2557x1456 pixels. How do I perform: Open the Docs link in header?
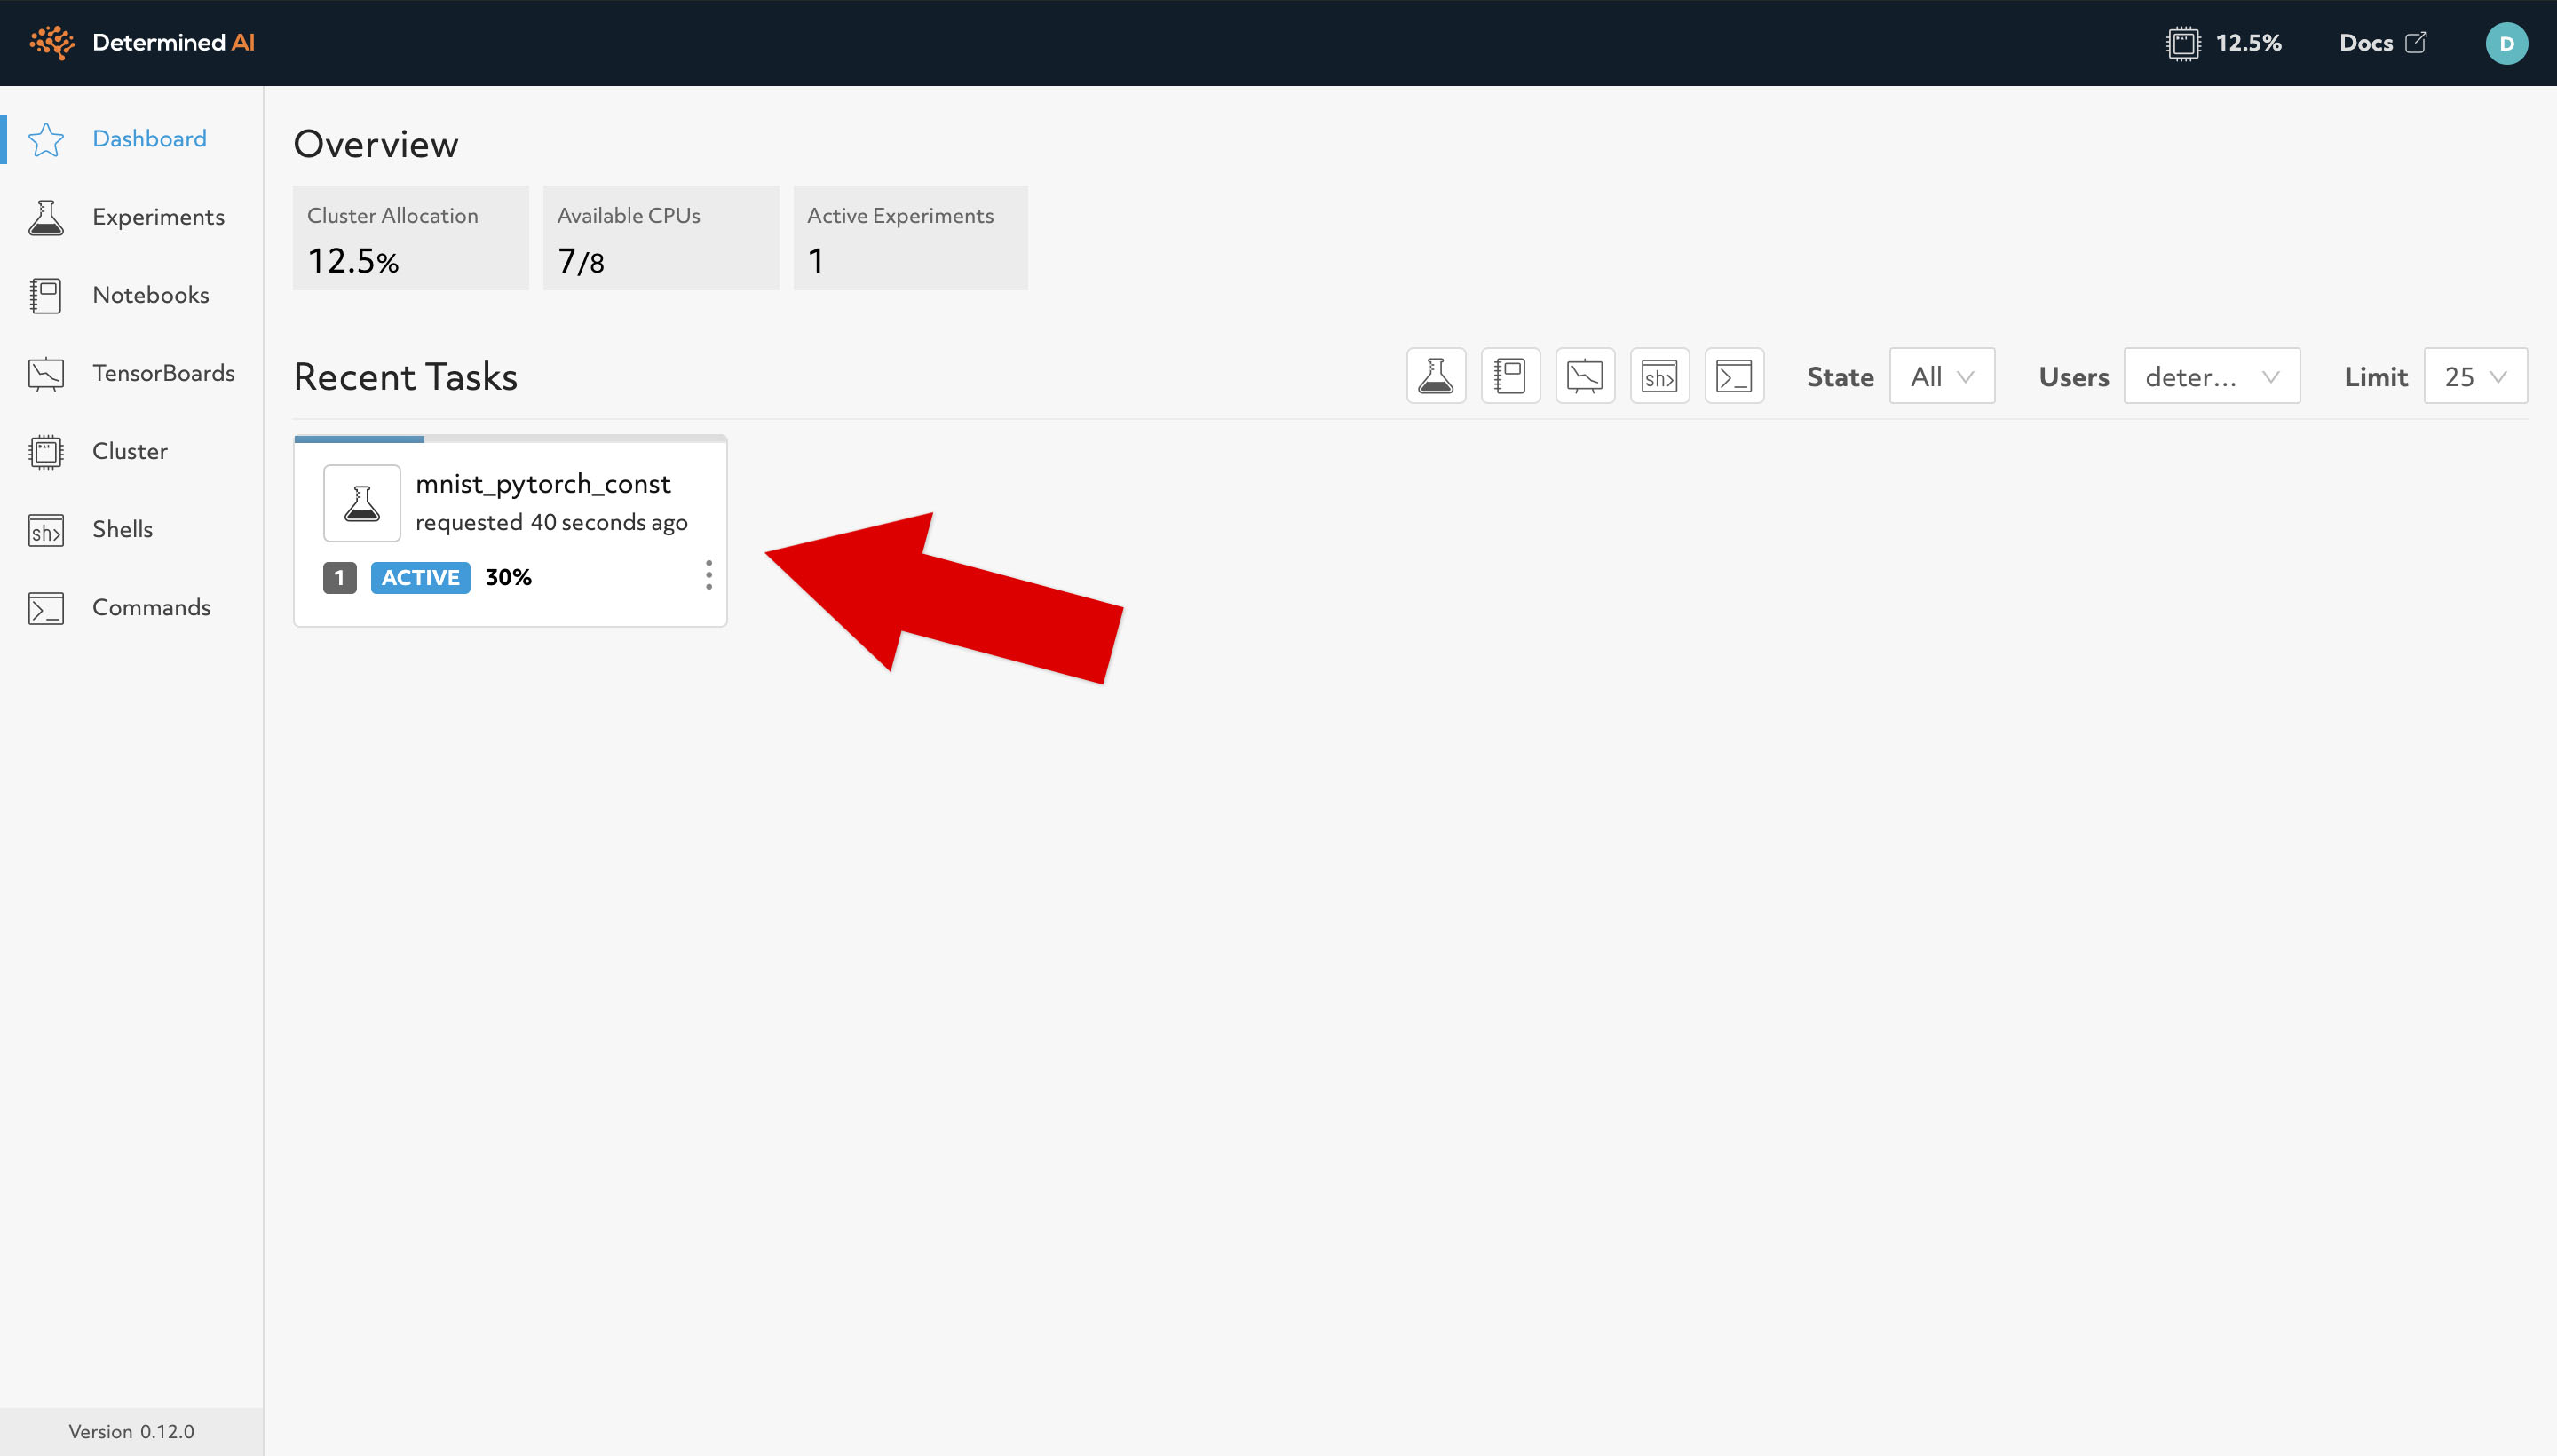pos(2366,43)
